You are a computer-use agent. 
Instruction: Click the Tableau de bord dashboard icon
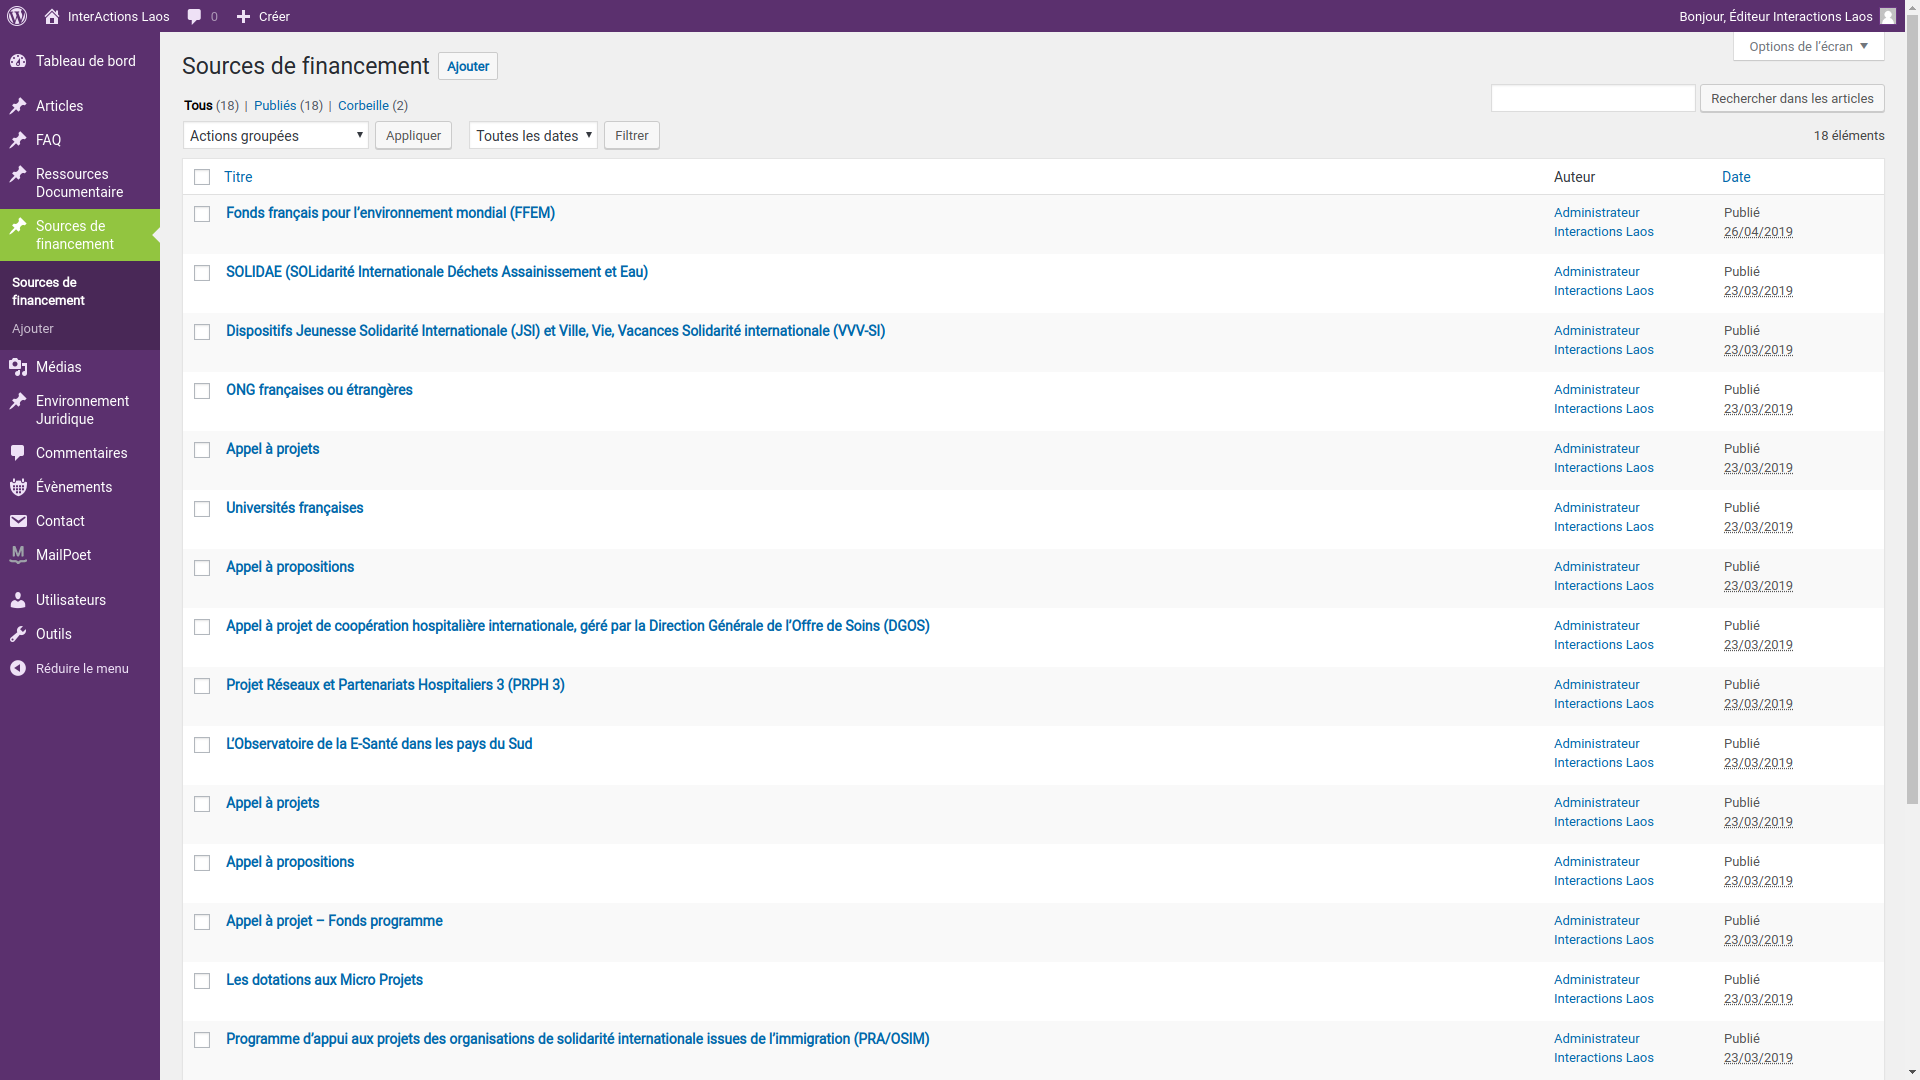click(18, 61)
